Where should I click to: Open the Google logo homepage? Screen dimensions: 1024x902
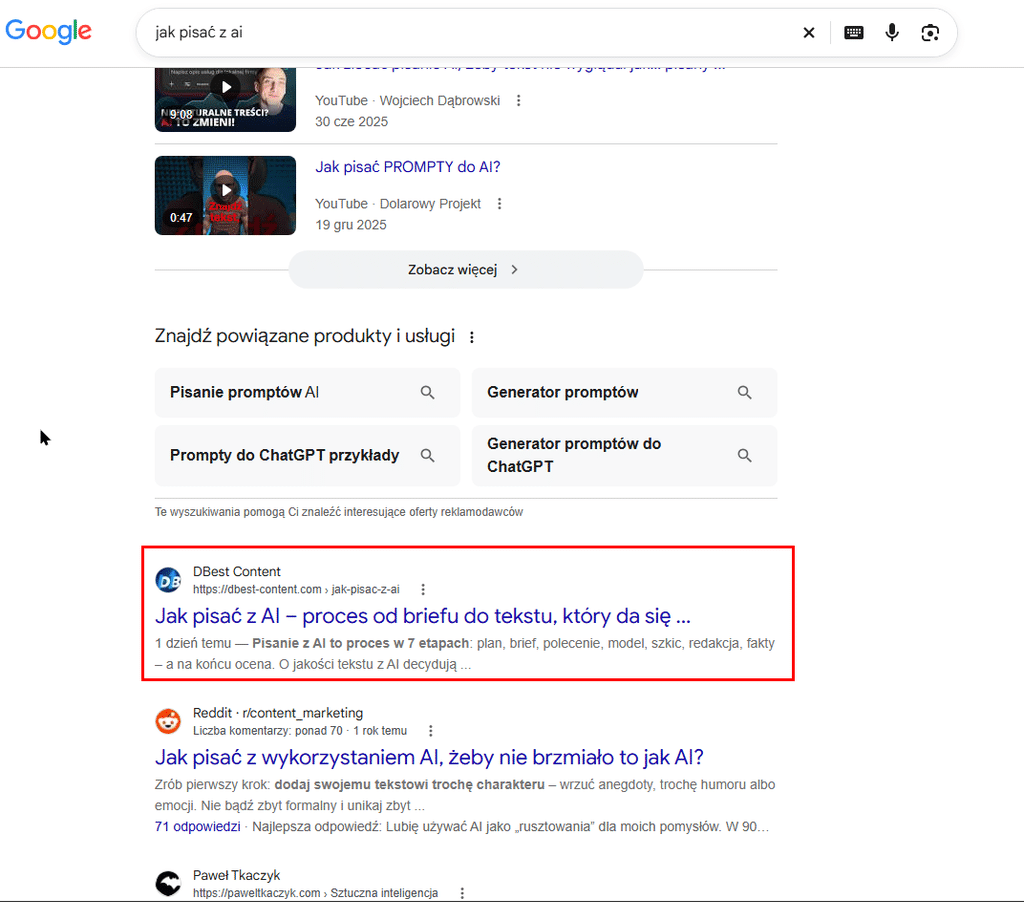pyautogui.click(x=48, y=31)
